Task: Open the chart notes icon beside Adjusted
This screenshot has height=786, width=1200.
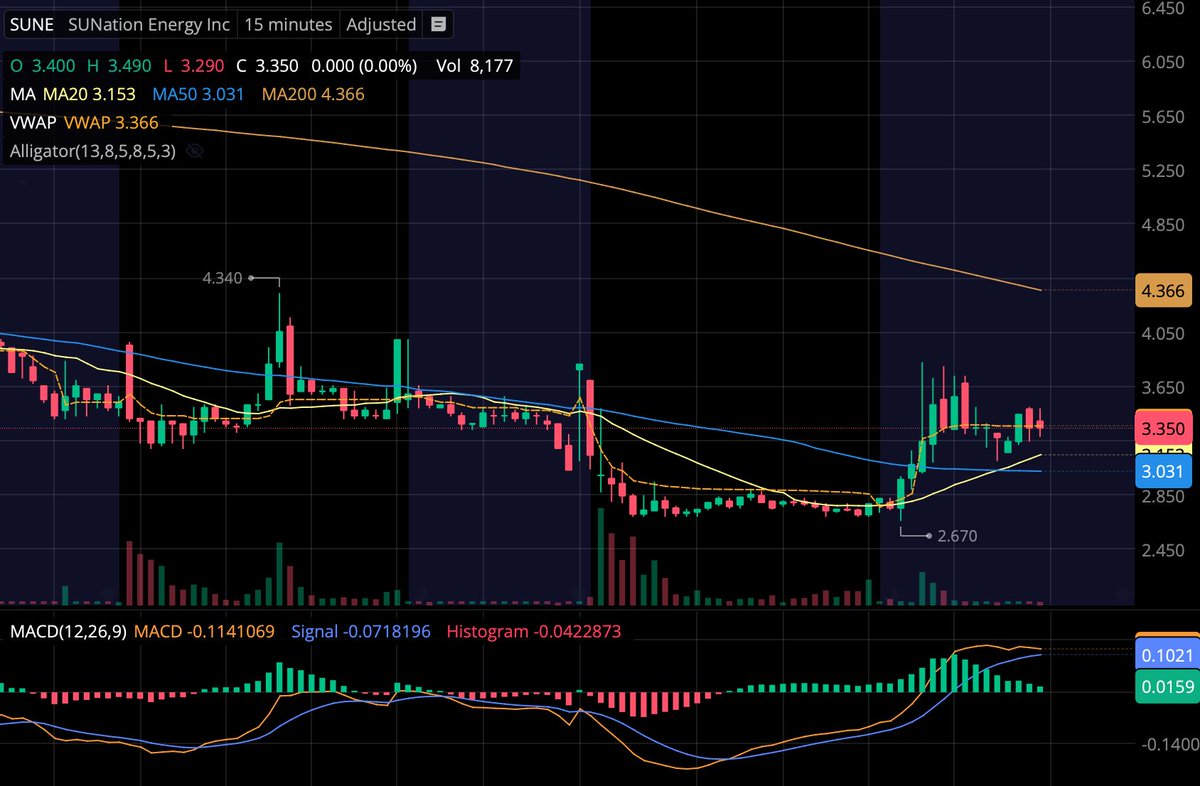Action: pos(437,24)
